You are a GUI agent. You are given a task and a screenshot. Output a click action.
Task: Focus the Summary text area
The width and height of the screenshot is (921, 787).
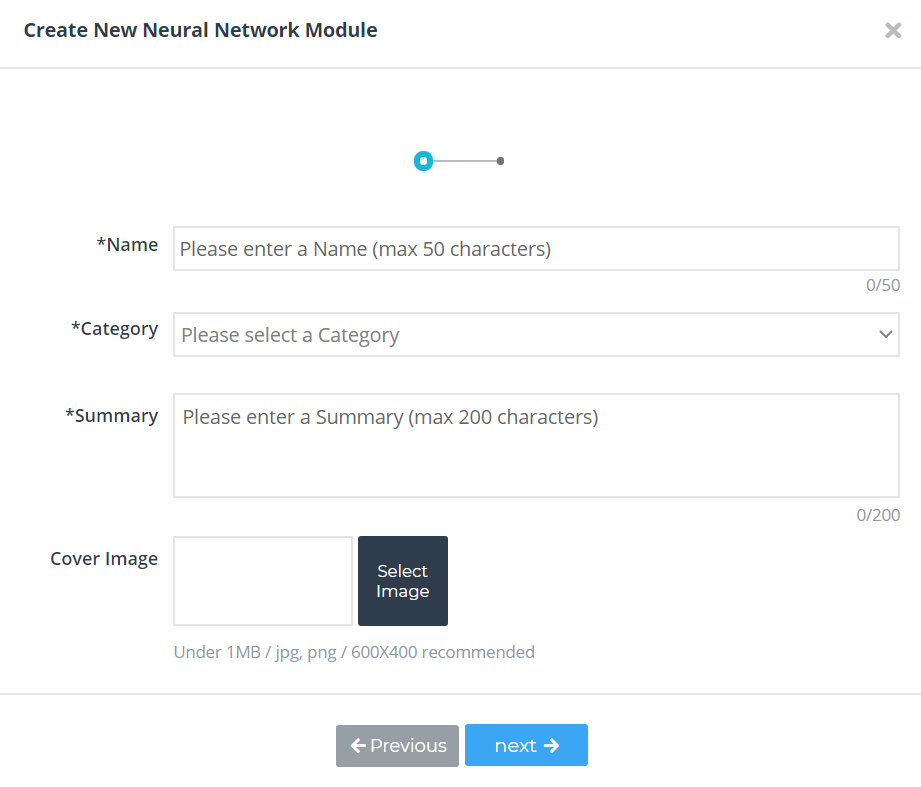(536, 446)
